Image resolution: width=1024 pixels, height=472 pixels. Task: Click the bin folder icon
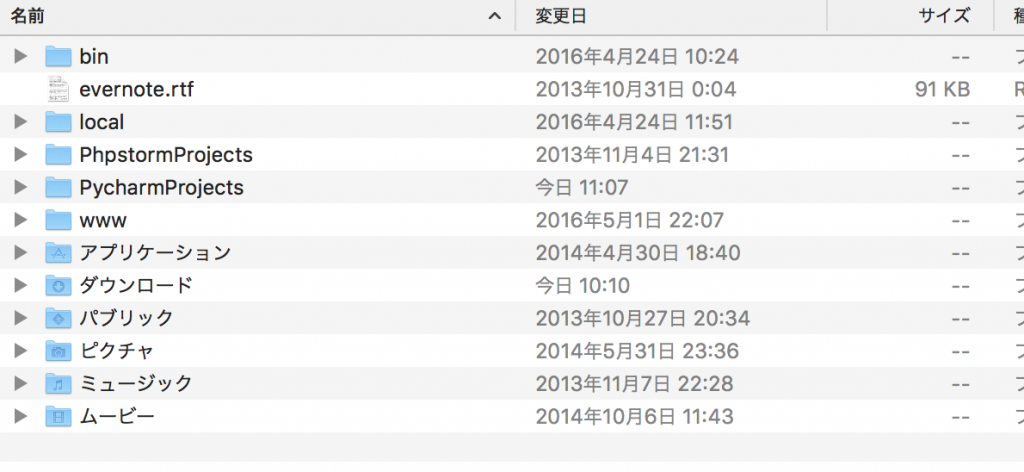coord(59,56)
